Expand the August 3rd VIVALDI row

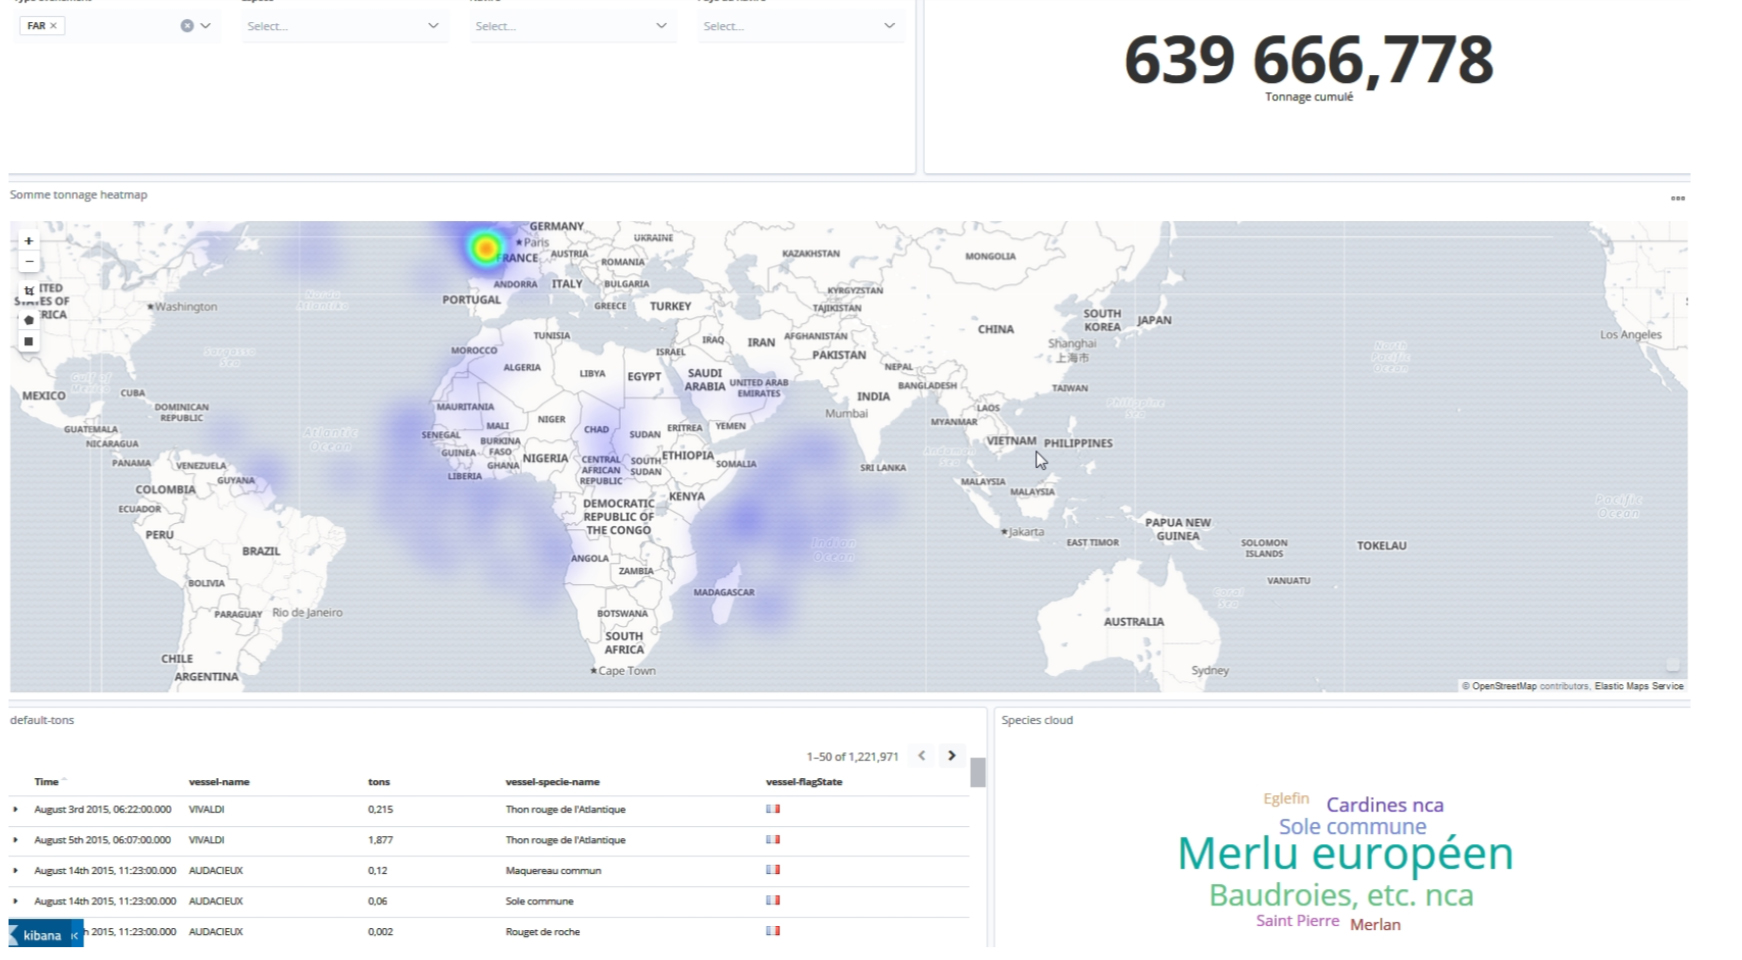click(x=15, y=810)
